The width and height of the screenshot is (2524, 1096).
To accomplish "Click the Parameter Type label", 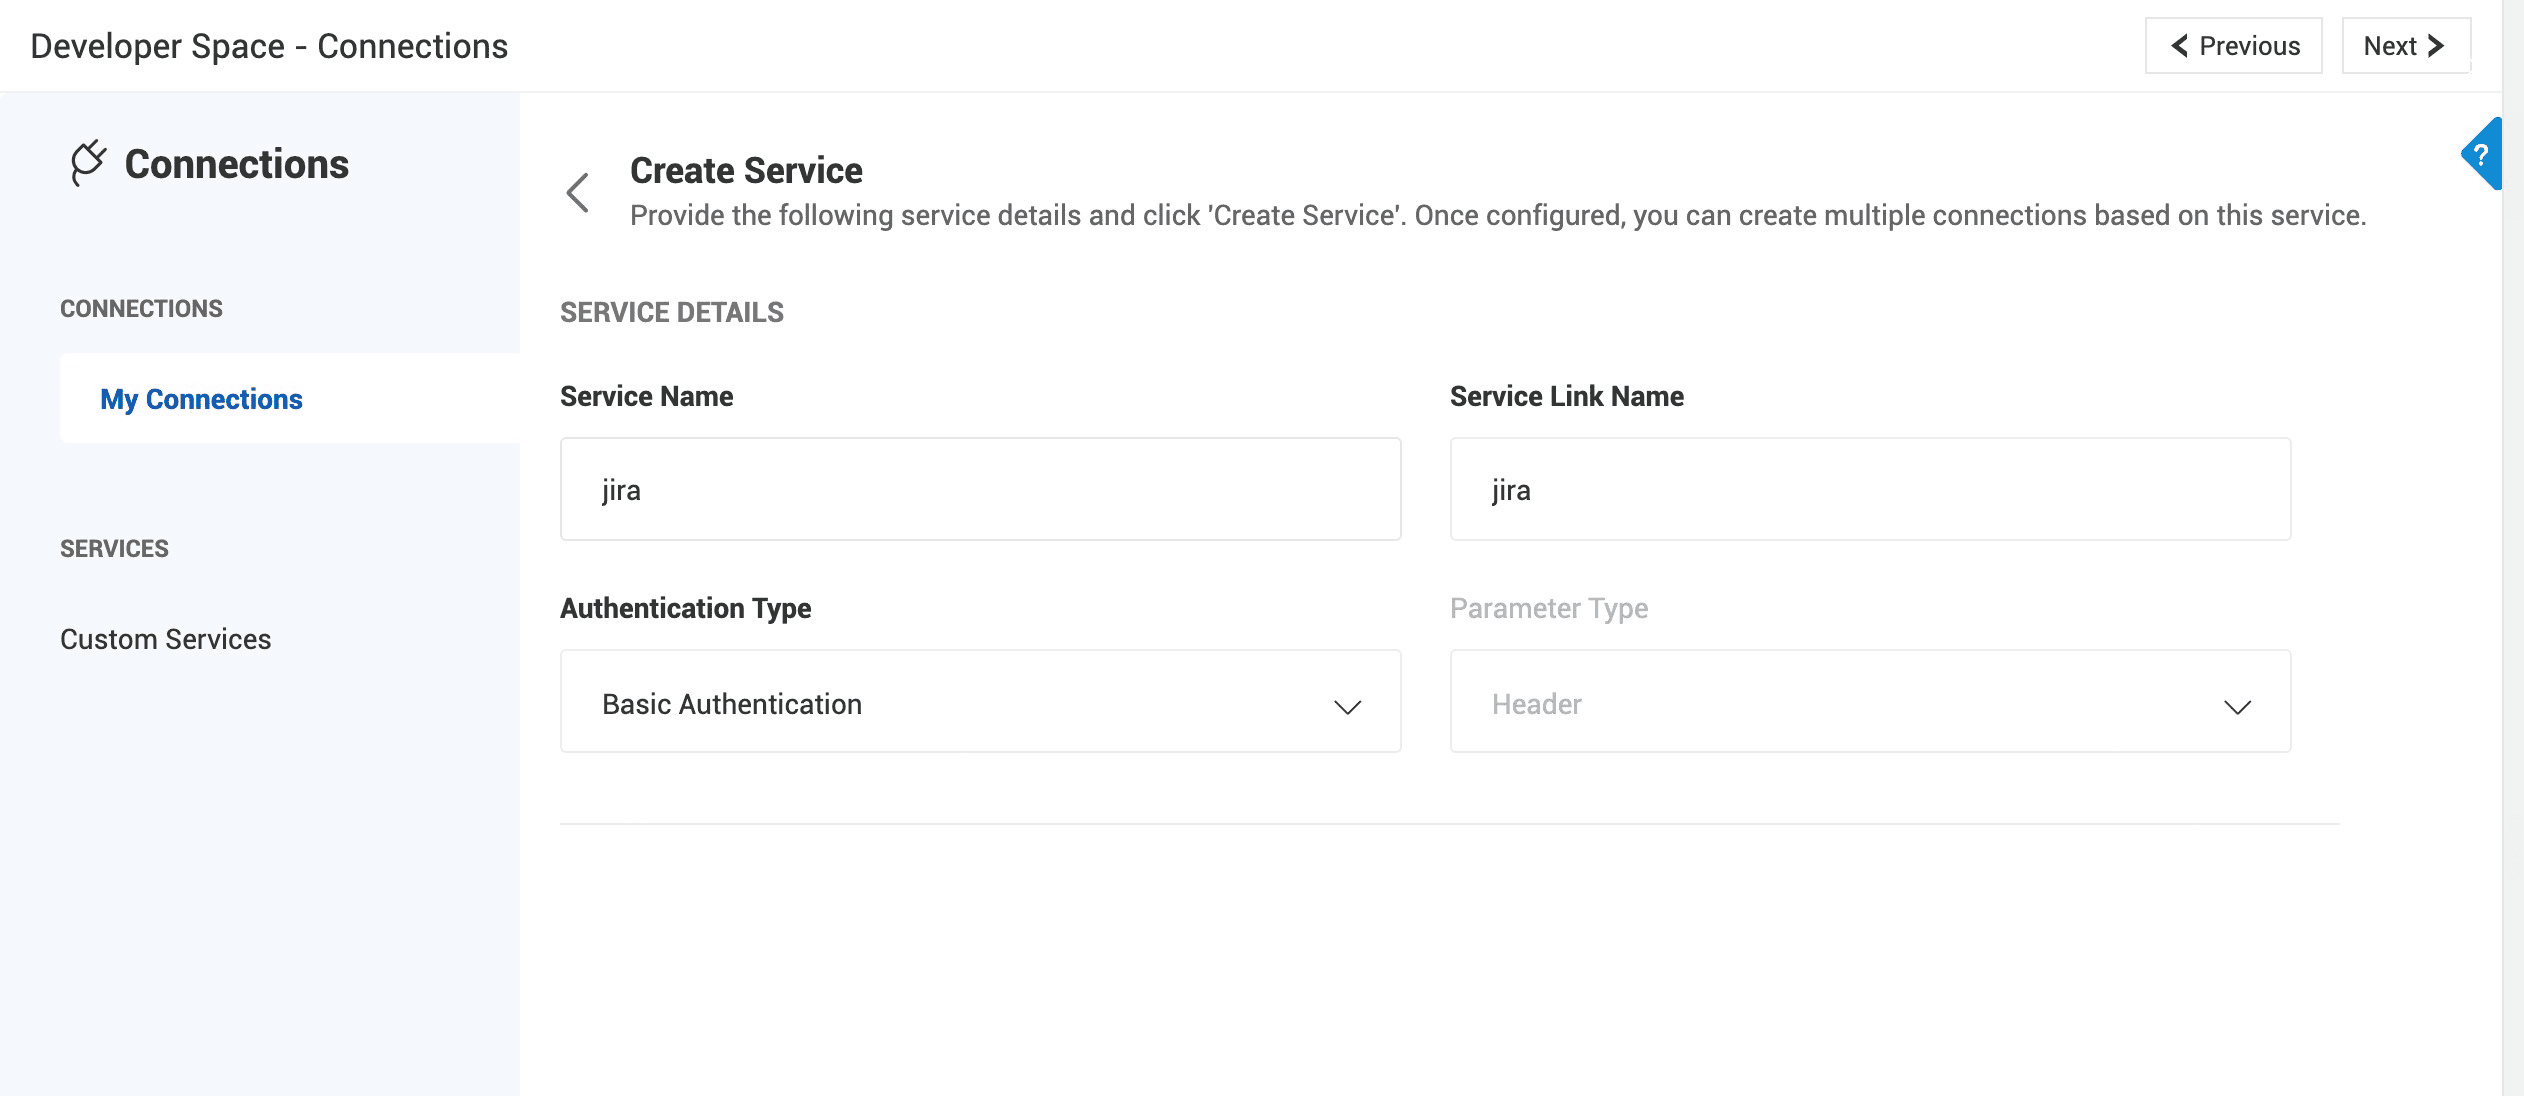I will pyautogui.click(x=1549, y=608).
